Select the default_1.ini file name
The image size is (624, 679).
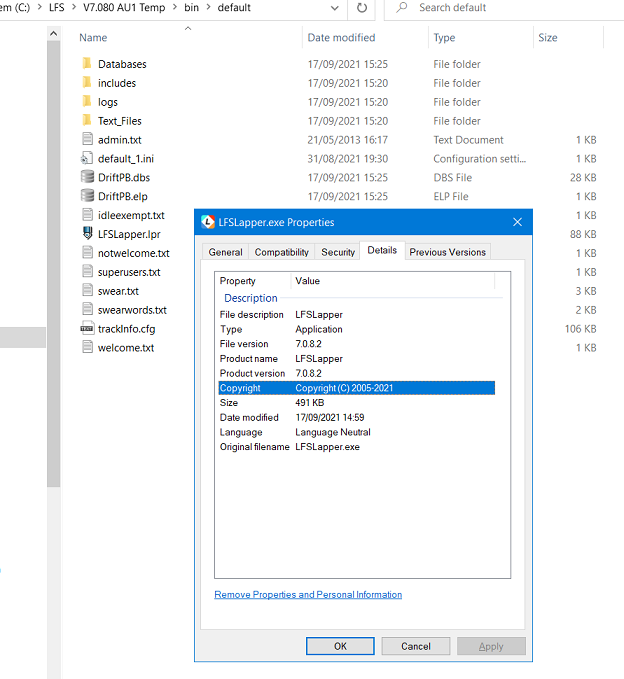pos(126,159)
